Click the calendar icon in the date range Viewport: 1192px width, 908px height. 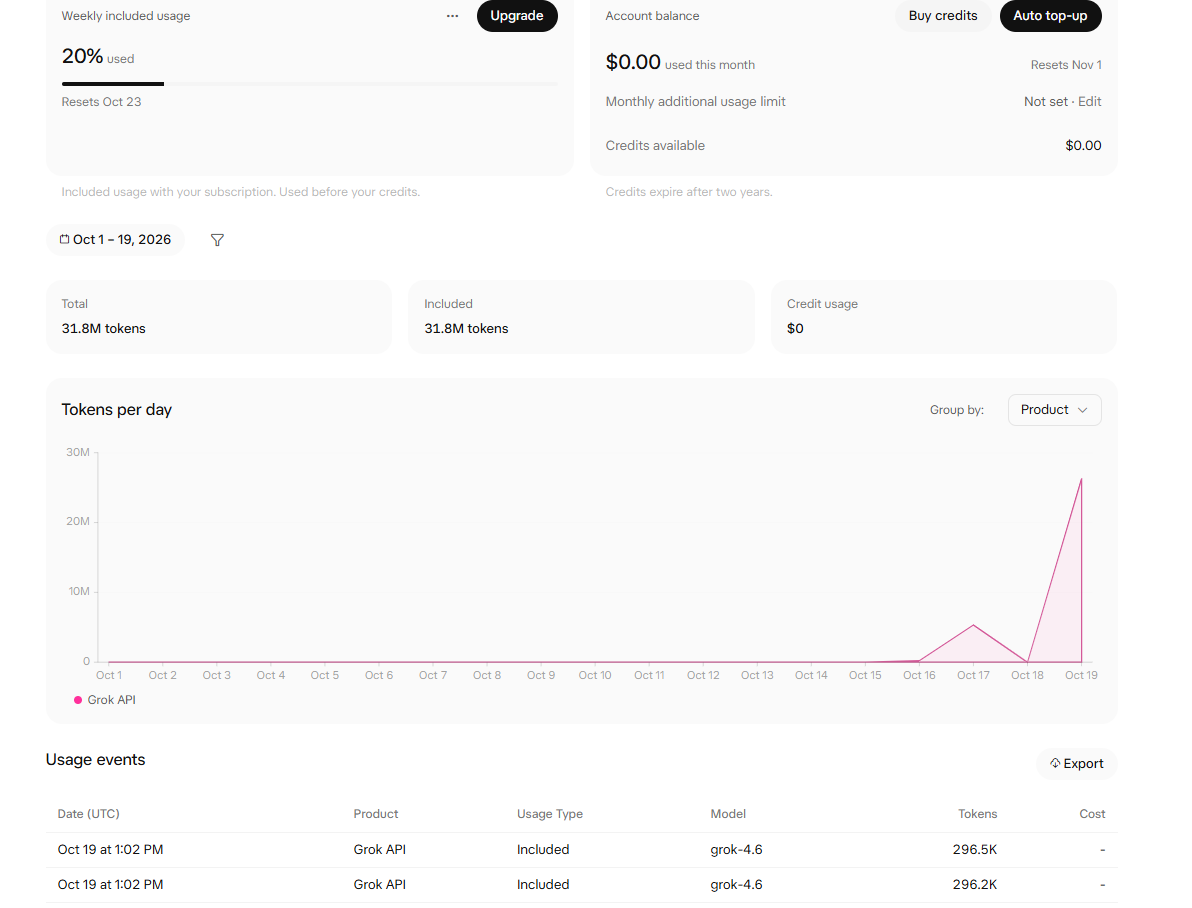(x=65, y=240)
